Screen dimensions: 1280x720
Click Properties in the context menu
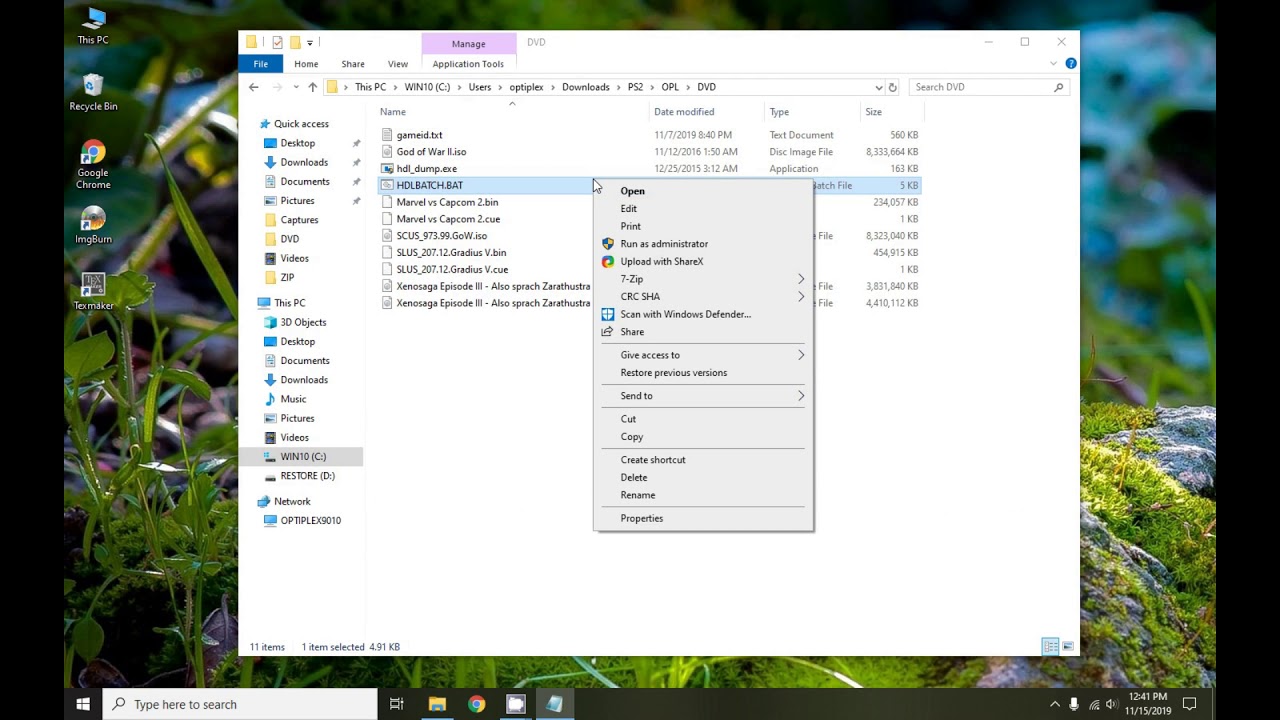703,518
